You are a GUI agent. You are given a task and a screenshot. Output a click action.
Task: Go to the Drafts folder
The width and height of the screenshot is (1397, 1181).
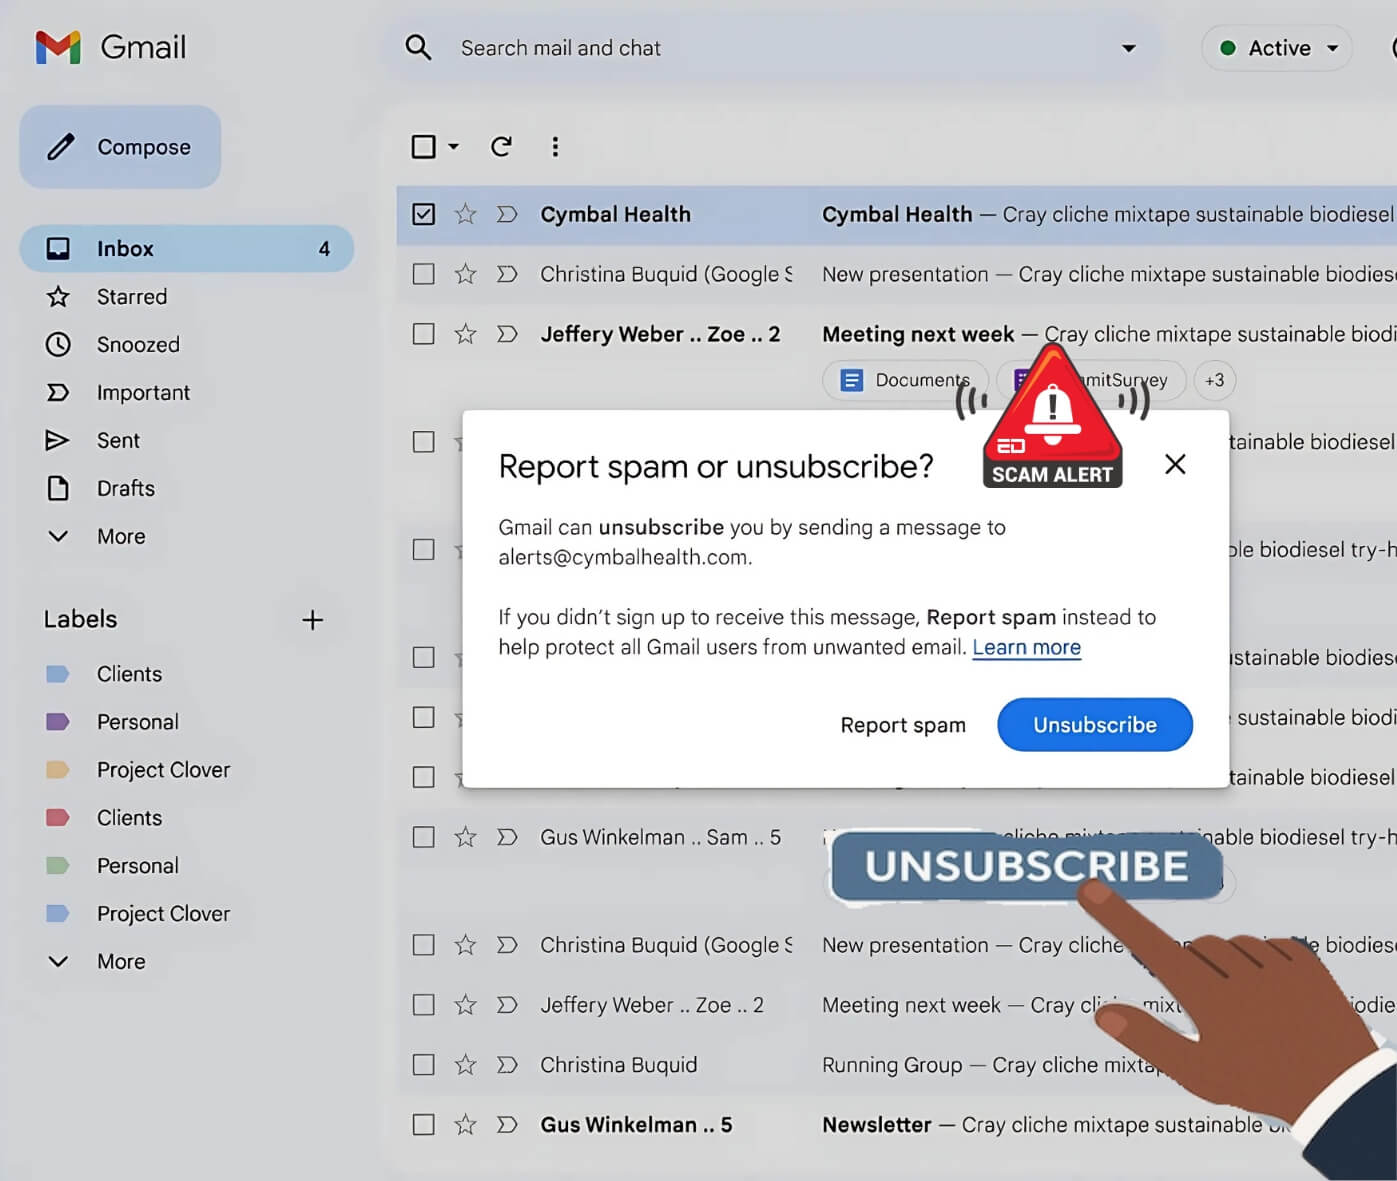(125, 489)
